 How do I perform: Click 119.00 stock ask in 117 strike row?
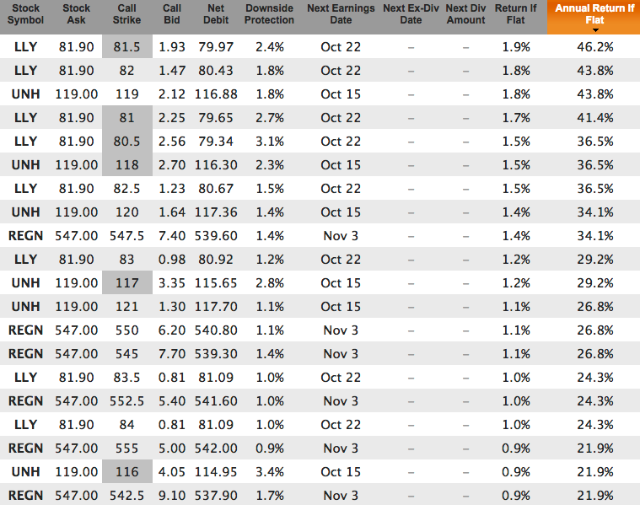click(x=76, y=283)
